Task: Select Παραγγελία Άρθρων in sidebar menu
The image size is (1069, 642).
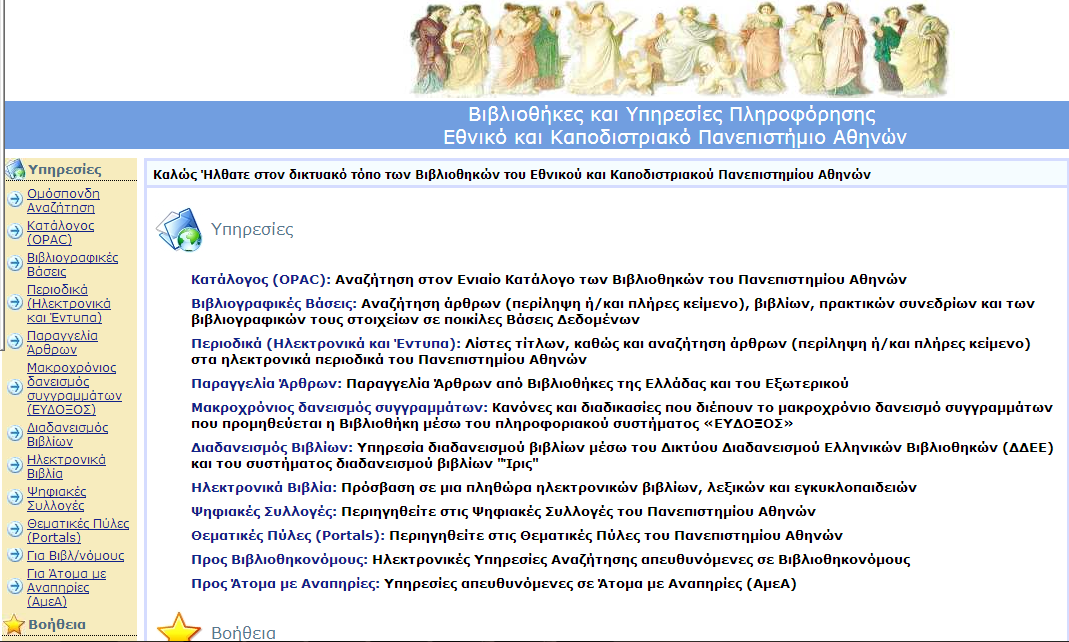Action: [62, 342]
